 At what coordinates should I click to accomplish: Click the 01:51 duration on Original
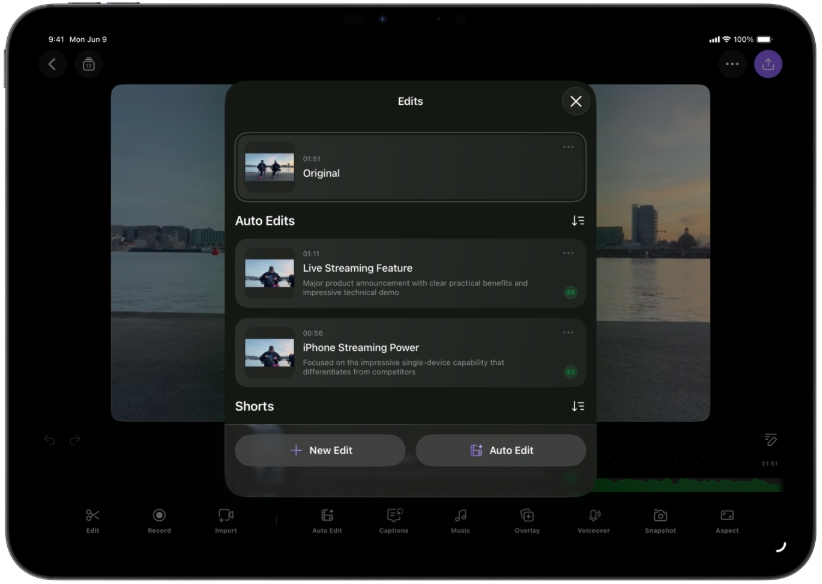[x=311, y=159]
